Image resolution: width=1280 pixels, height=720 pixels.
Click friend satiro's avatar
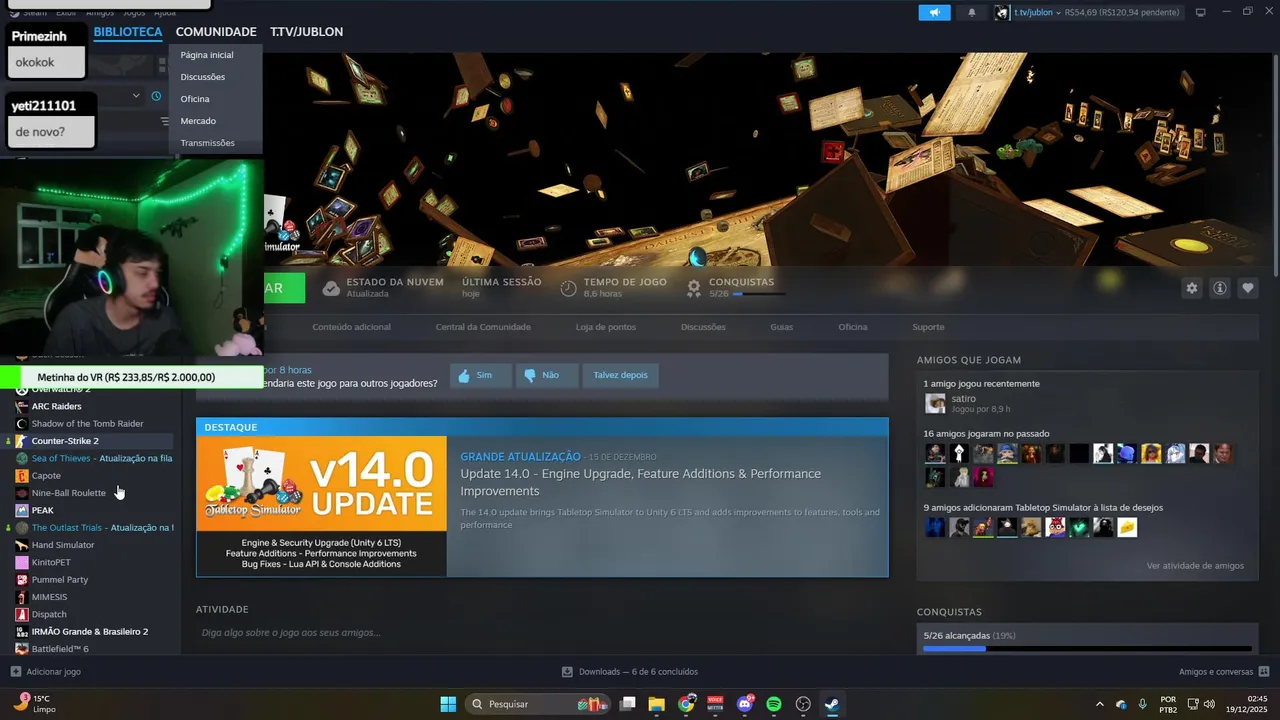pos(935,403)
